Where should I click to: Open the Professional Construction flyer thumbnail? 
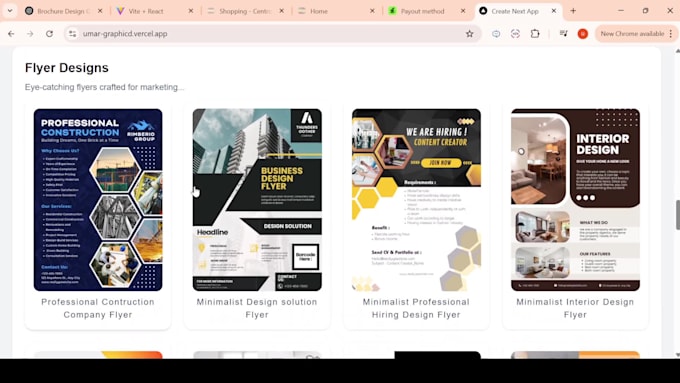tap(98, 200)
